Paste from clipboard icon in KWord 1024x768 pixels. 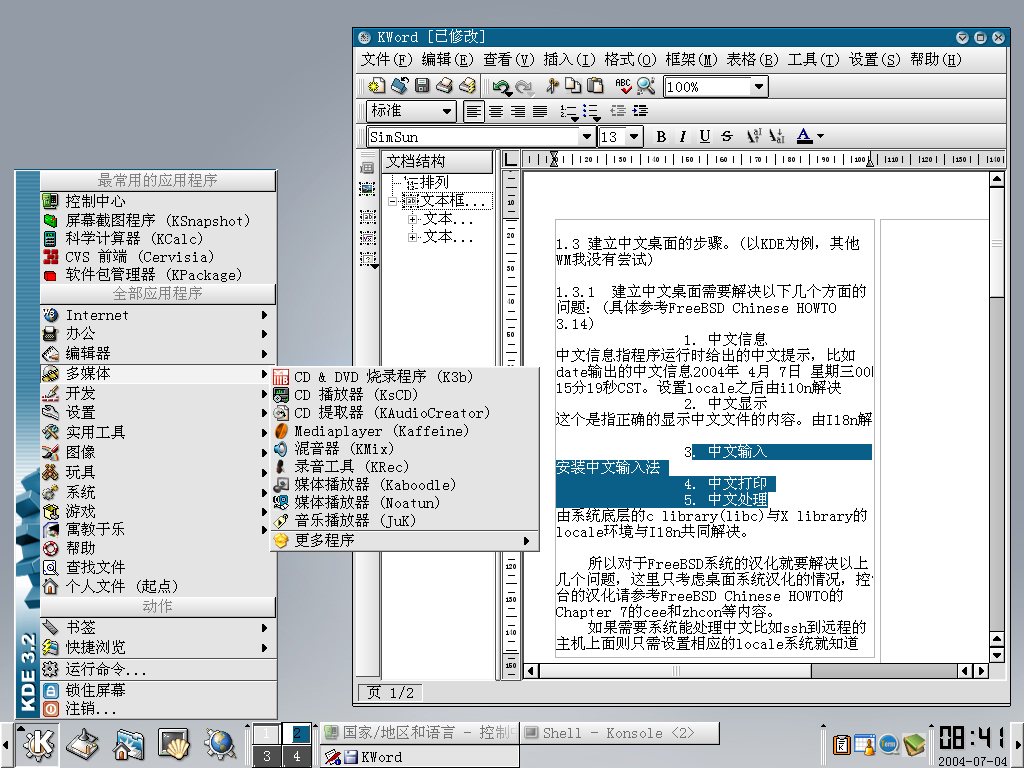595,86
